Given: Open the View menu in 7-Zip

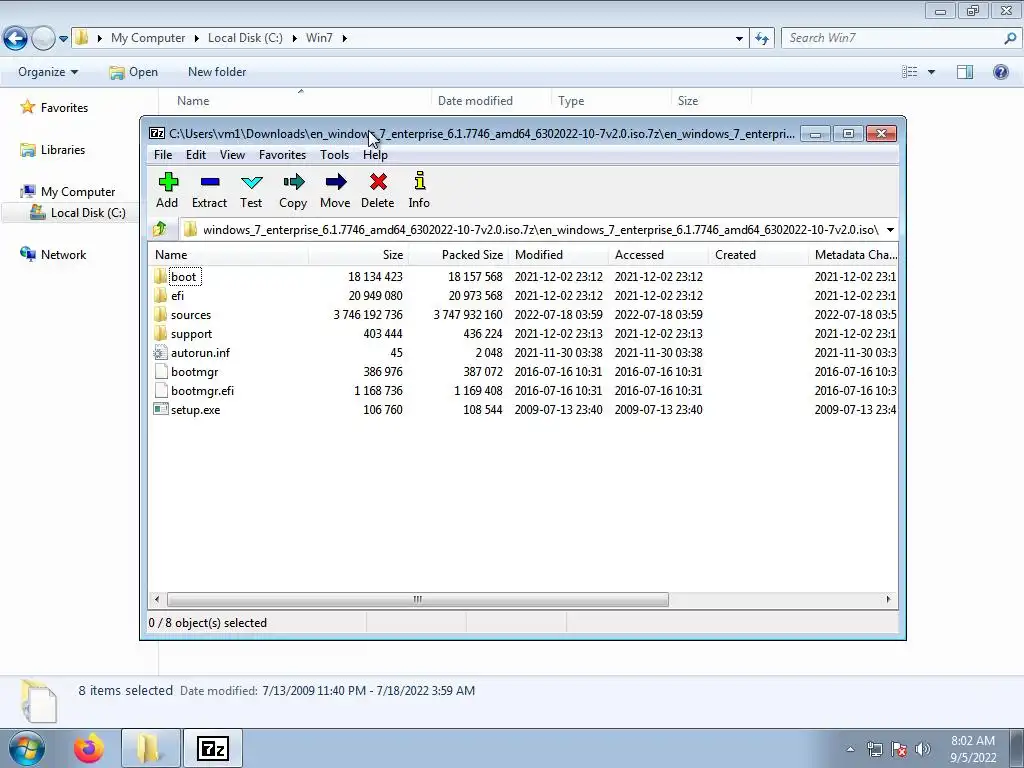Looking at the screenshot, I should [x=232, y=155].
